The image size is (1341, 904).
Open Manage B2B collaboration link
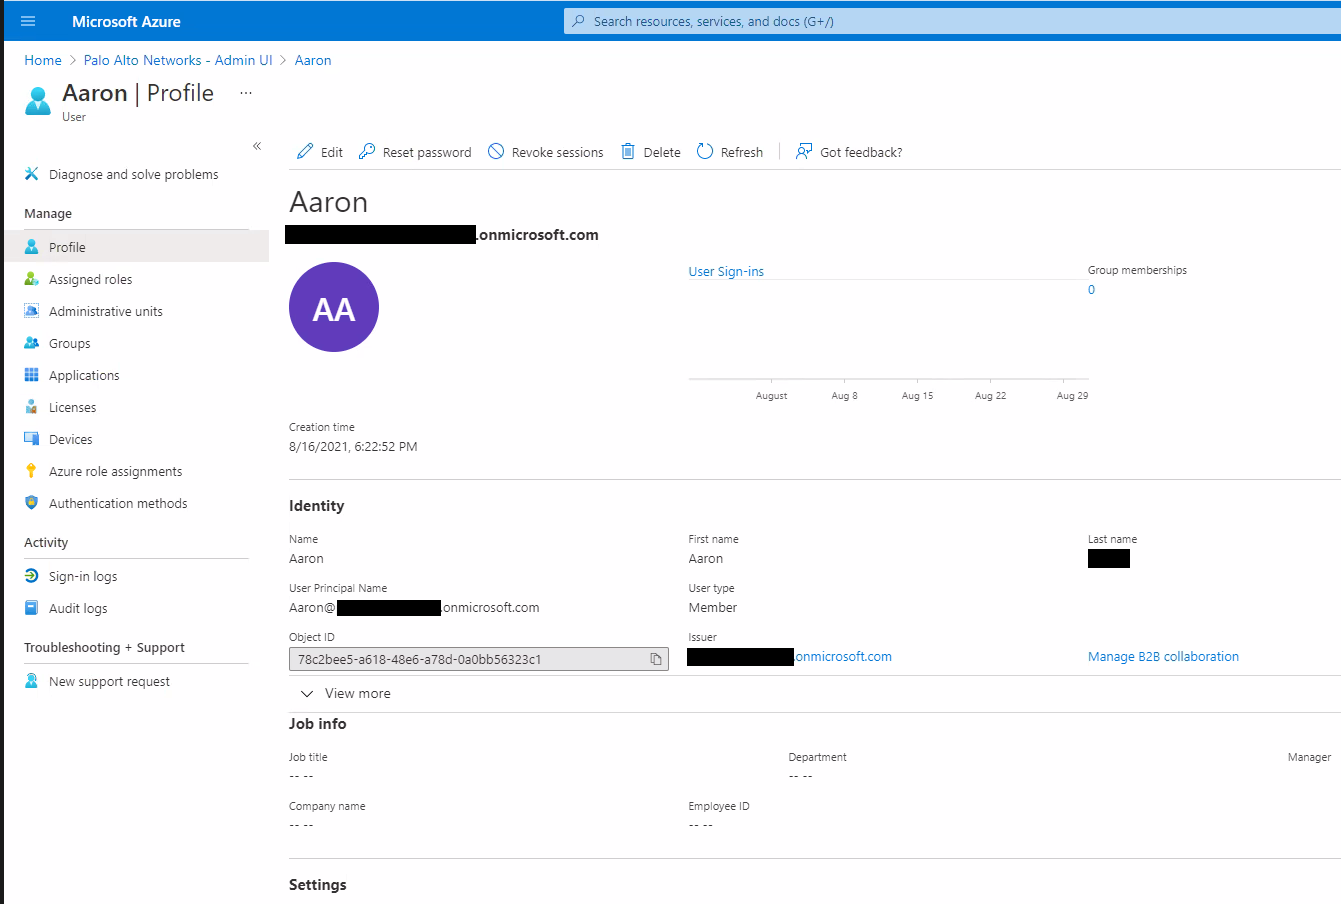(1163, 657)
